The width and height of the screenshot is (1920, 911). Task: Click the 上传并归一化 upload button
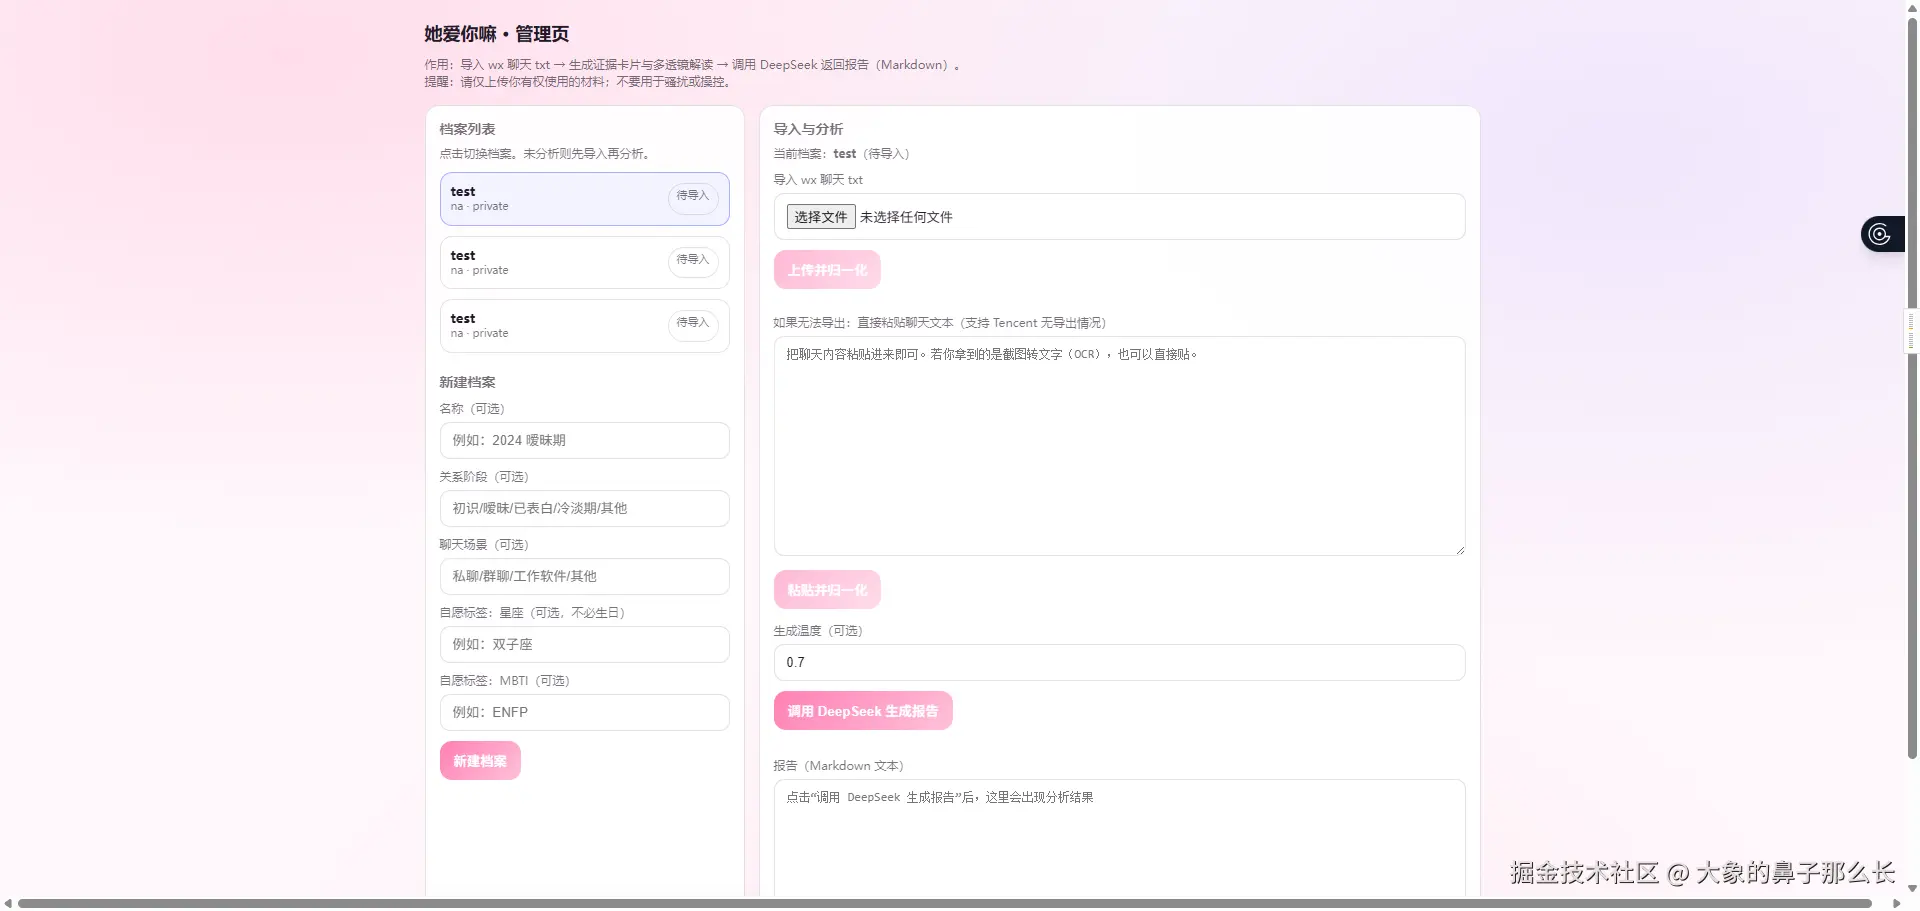point(826,269)
